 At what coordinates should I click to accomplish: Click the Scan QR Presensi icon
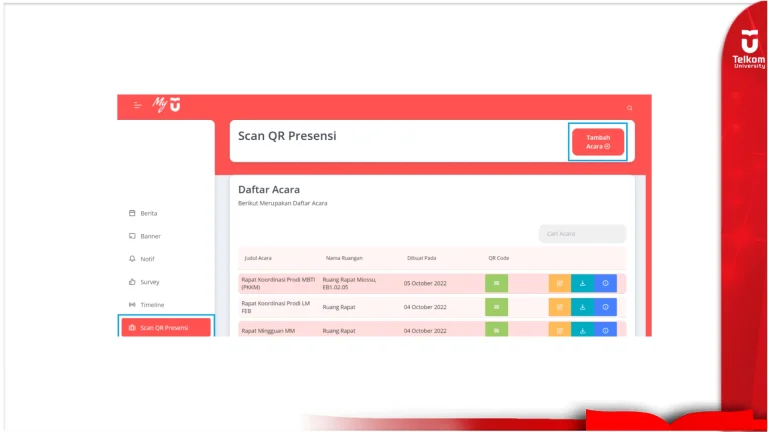tap(132, 328)
